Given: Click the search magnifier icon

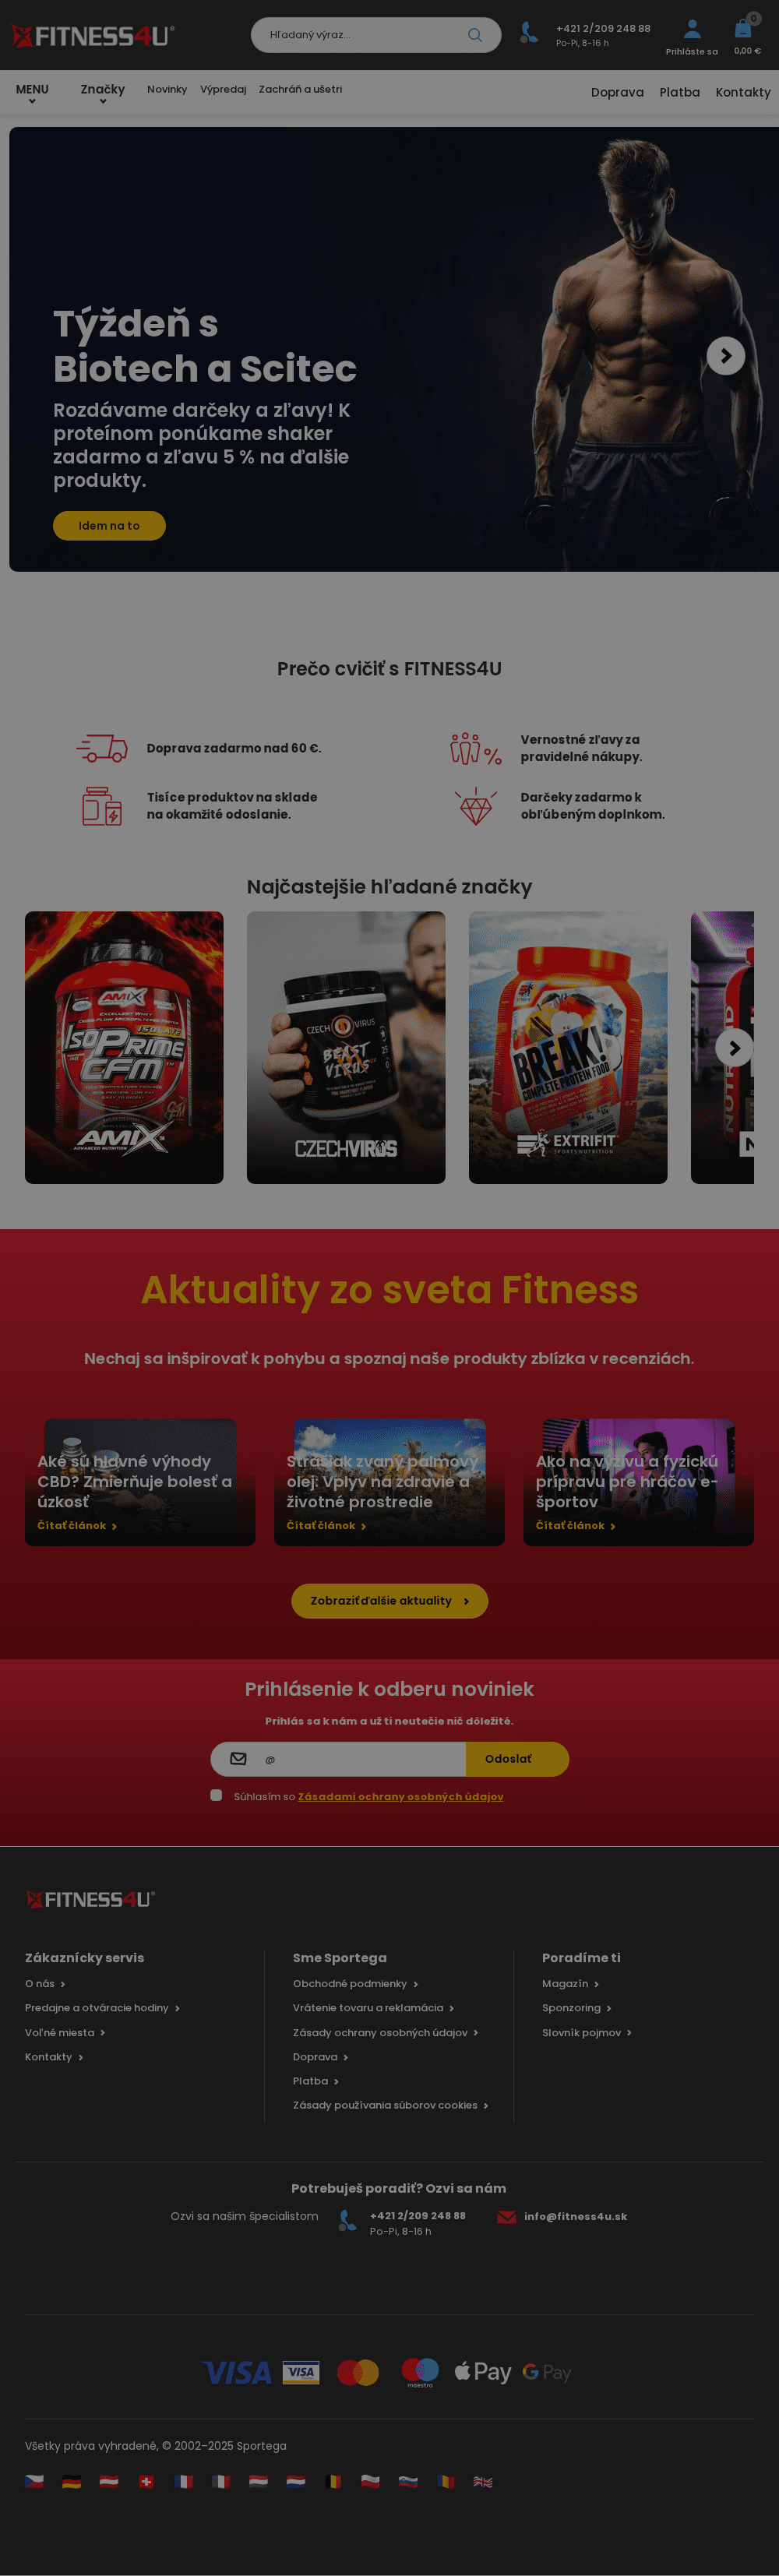Looking at the screenshot, I should tap(475, 35).
